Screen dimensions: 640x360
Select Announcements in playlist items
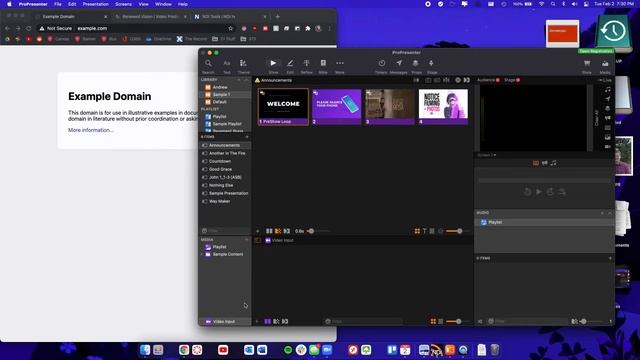pos(225,145)
